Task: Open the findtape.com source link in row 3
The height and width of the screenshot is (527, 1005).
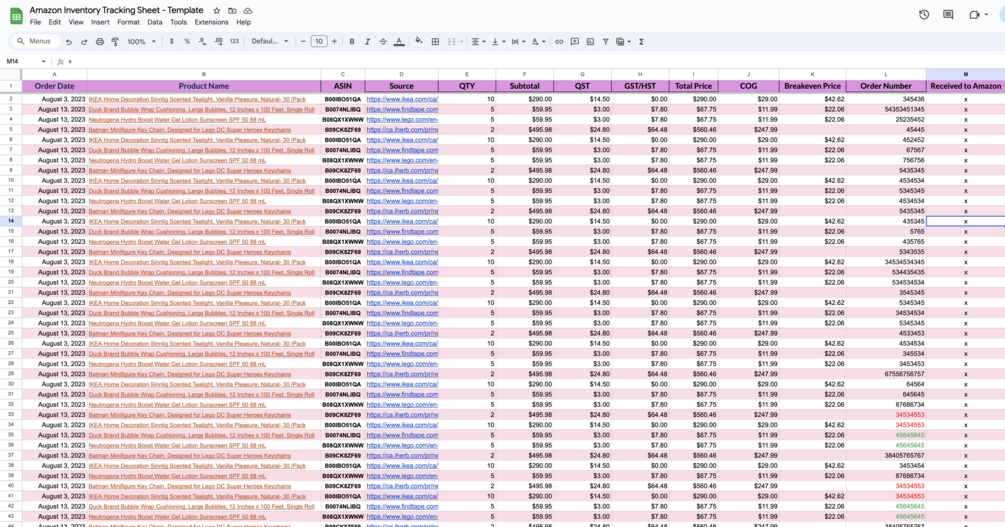Action: [x=402, y=110]
